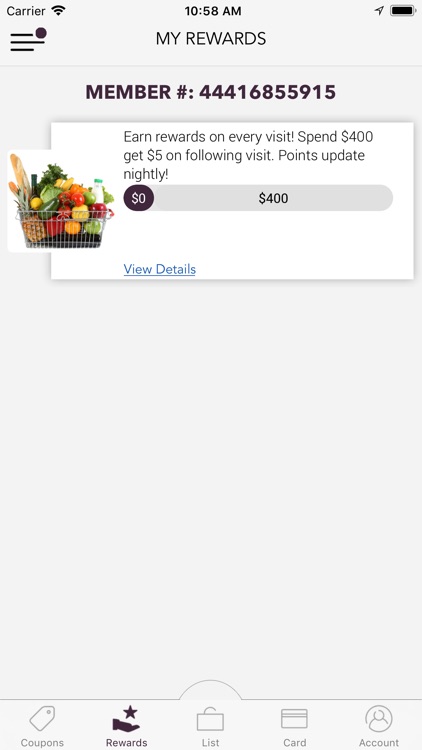This screenshot has width=422, height=750.
Task: Tap the $0 progress indicator
Action: [x=139, y=198]
